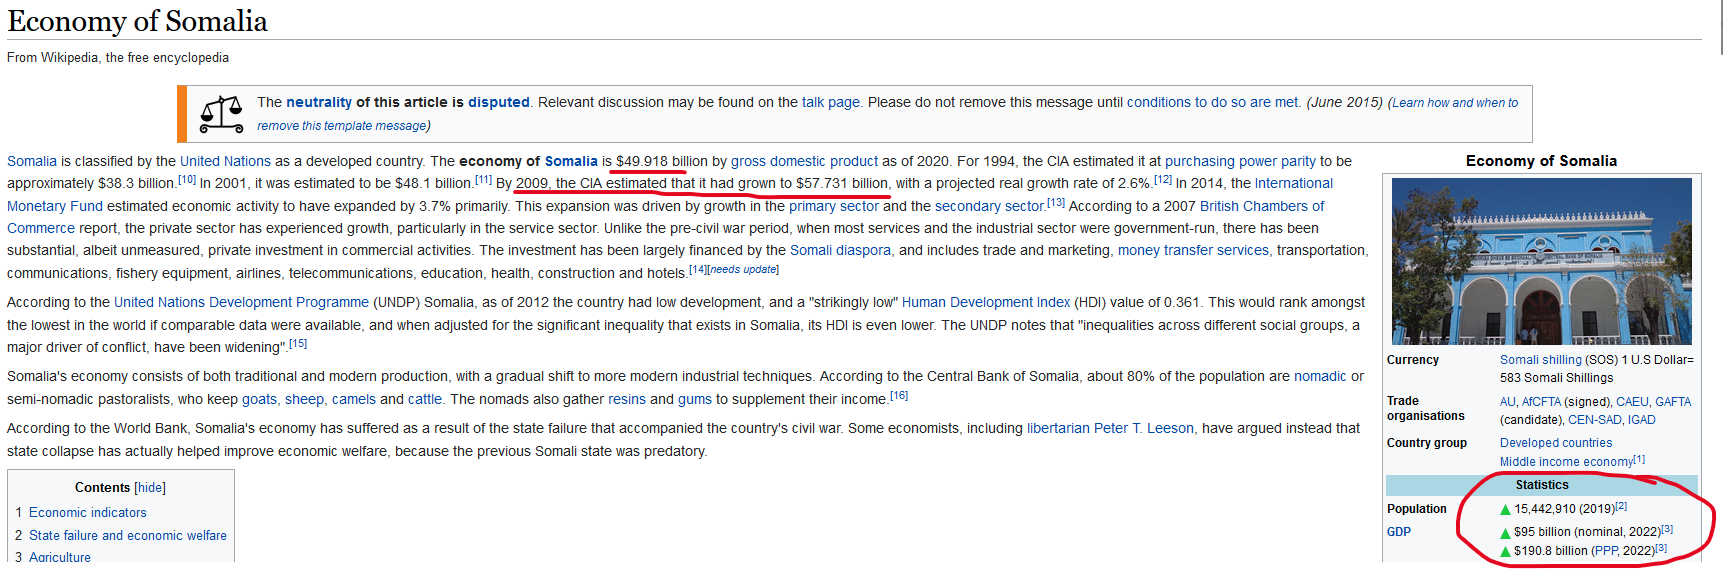Jump to State failure and economic welfare

(x=127, y=536)
